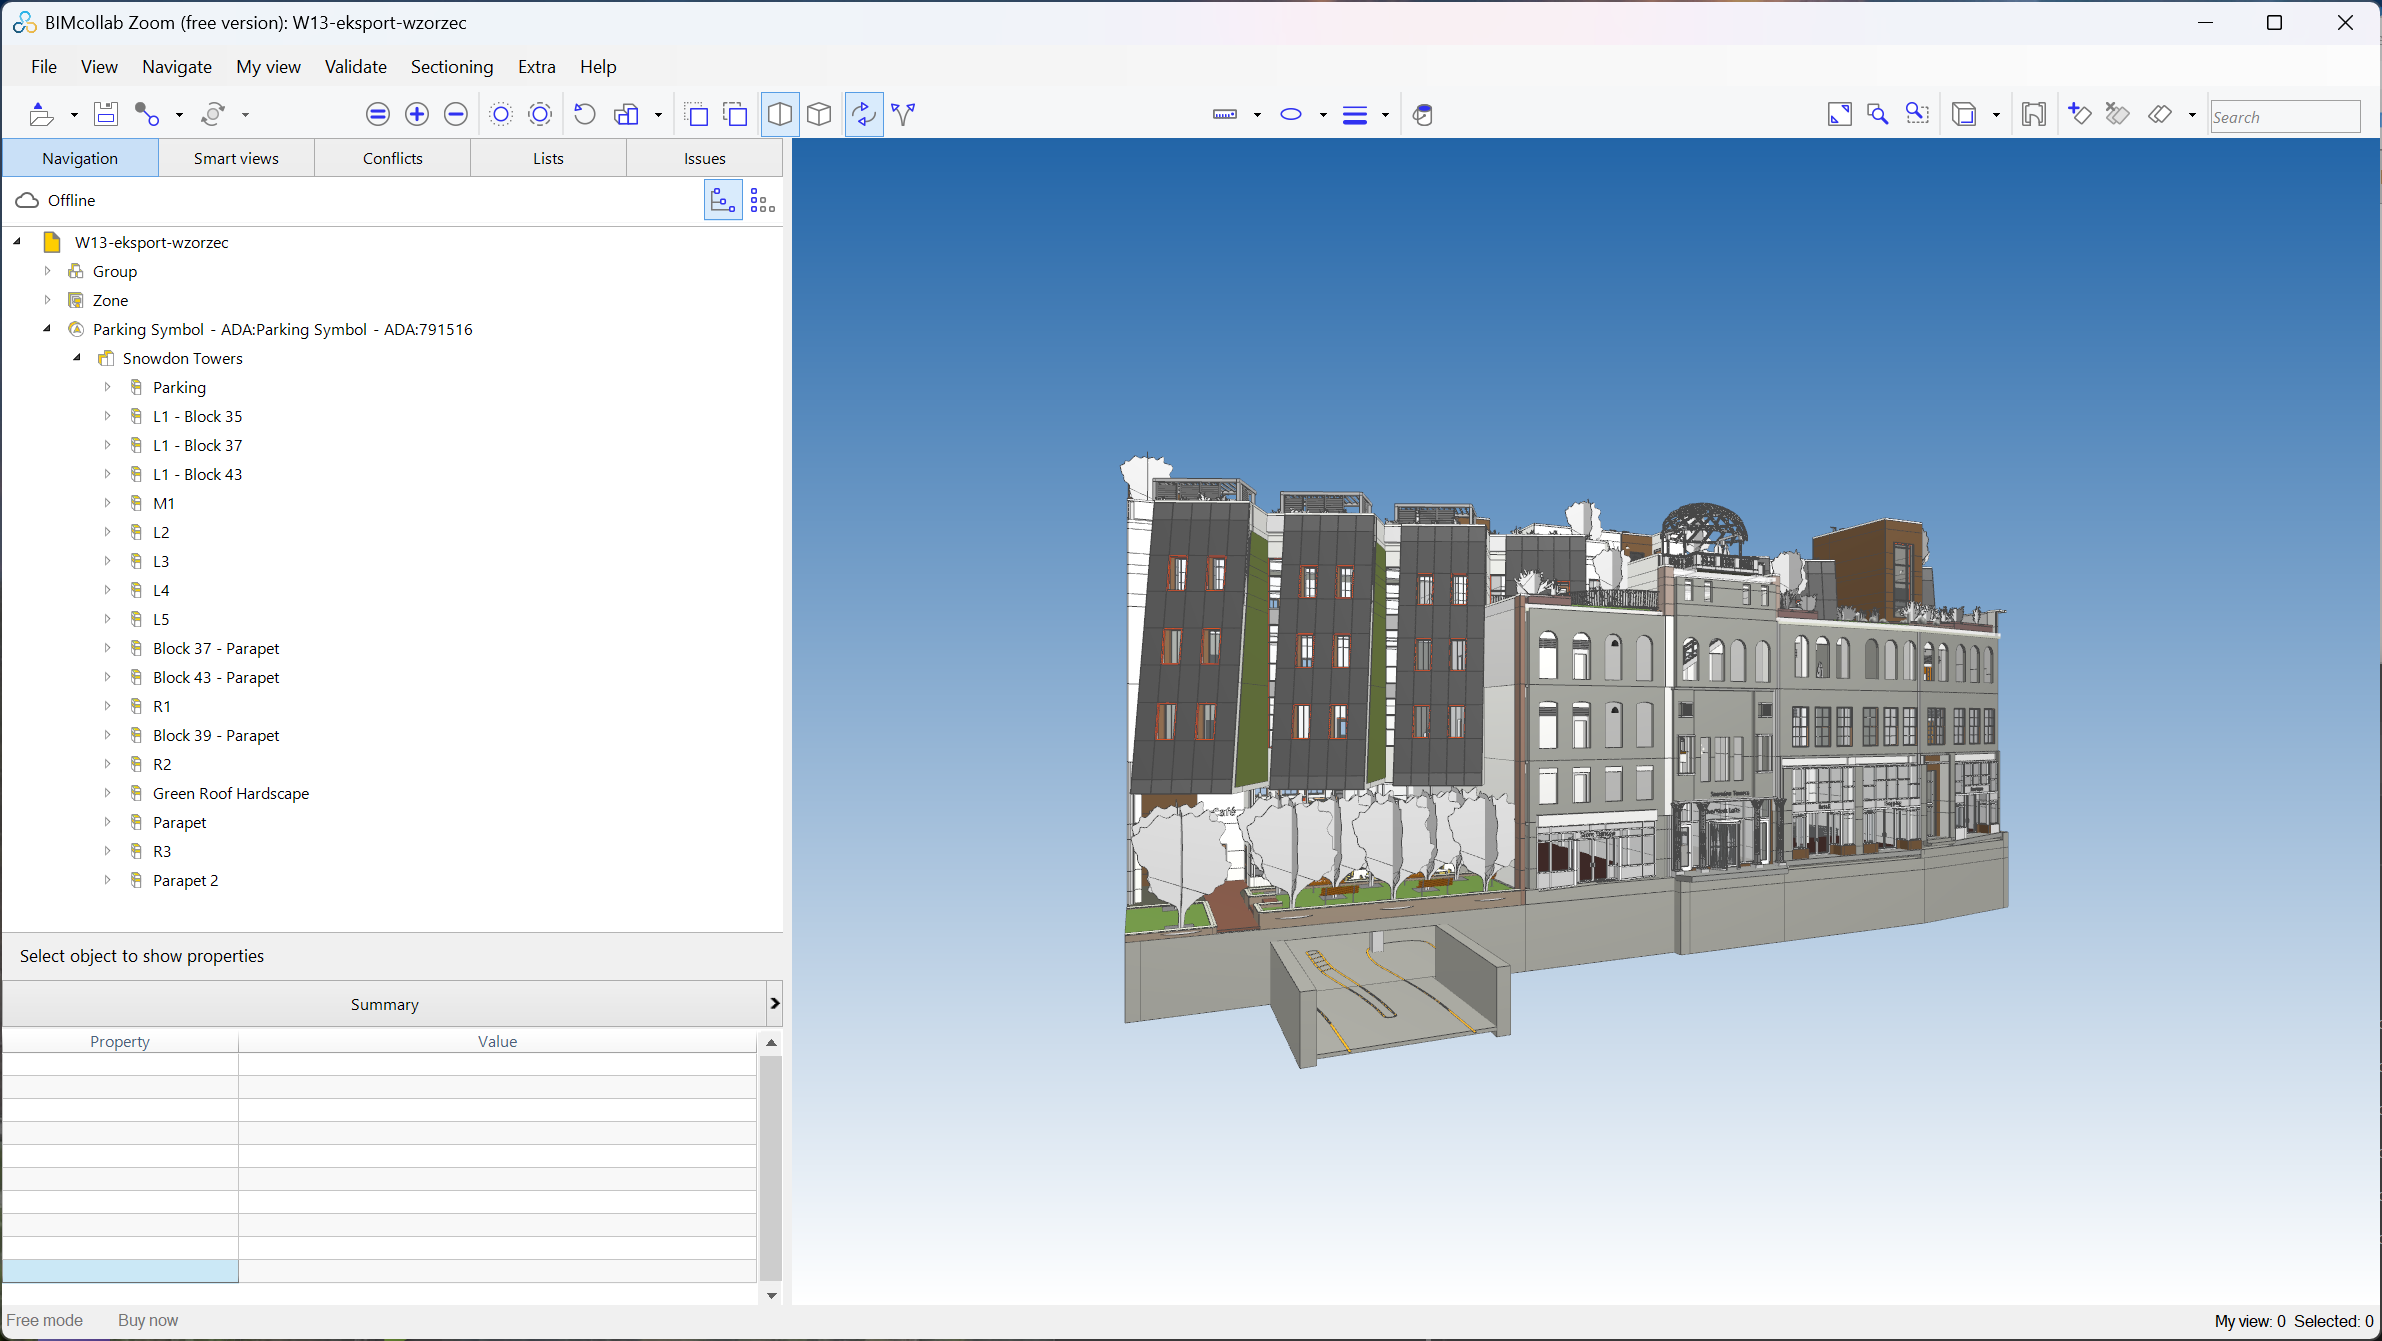Image resolution: width=2382 pixels, height=1341 pixels.
Task: Expand the Group tree node
Action: [47, 271]
